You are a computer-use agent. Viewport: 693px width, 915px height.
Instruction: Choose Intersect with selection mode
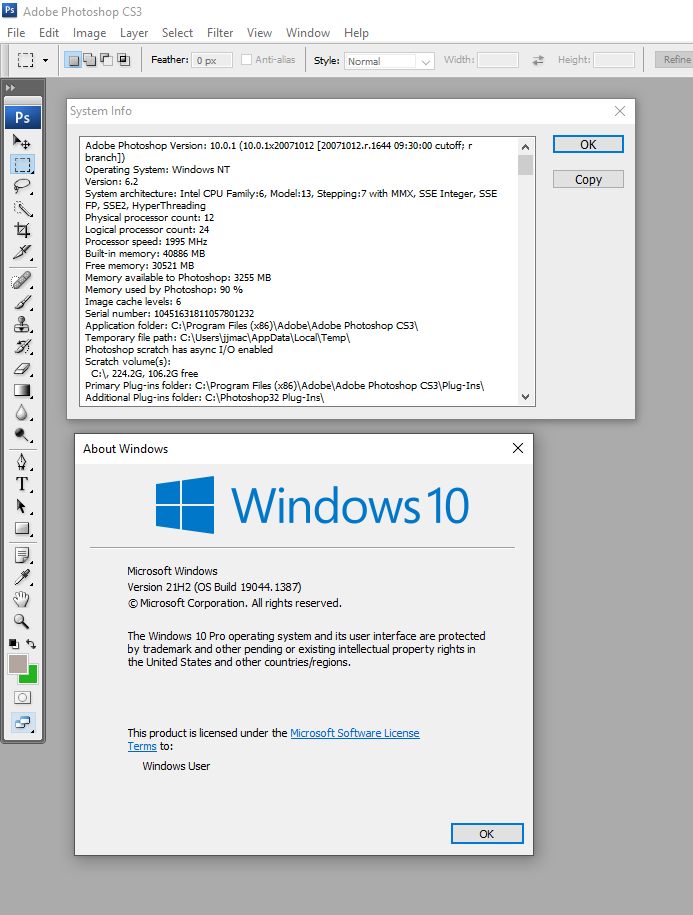point(123,60)
